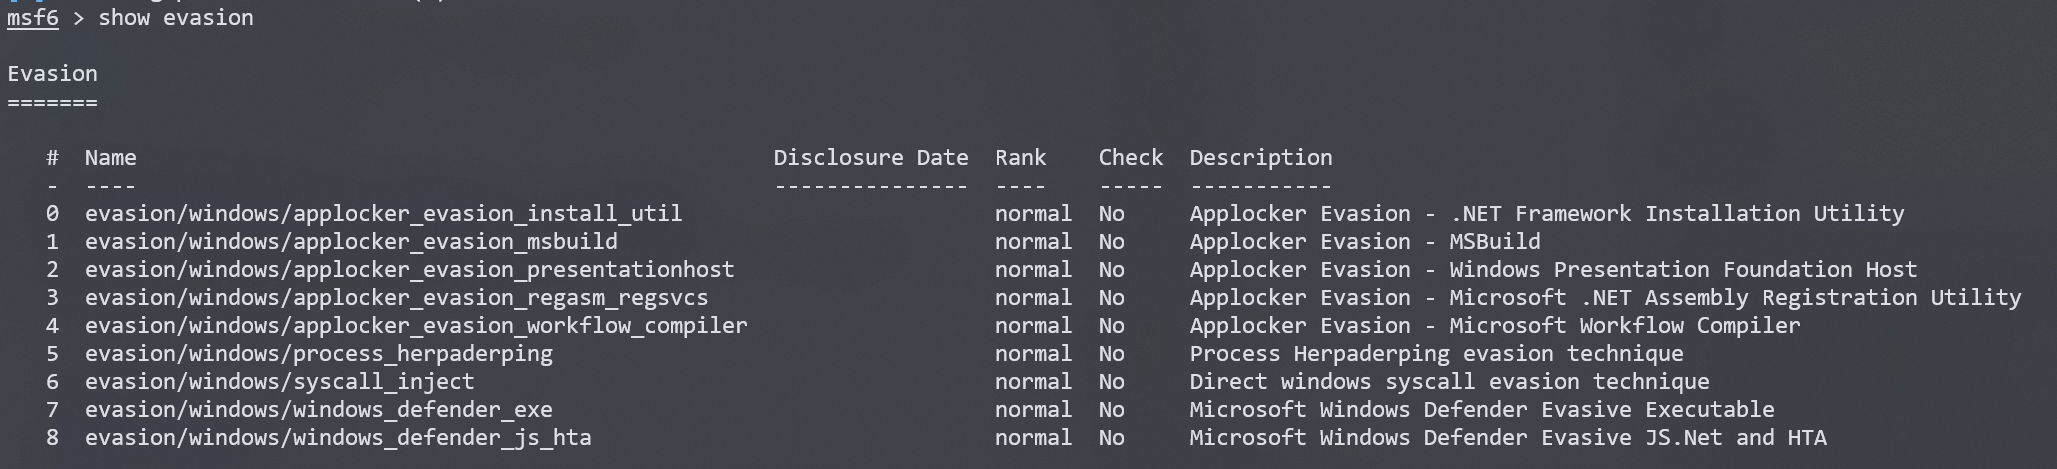The image size is (2057, 469).
Task: Click the applocker_evasion_presentationhost module path
Action: [409, 270]
